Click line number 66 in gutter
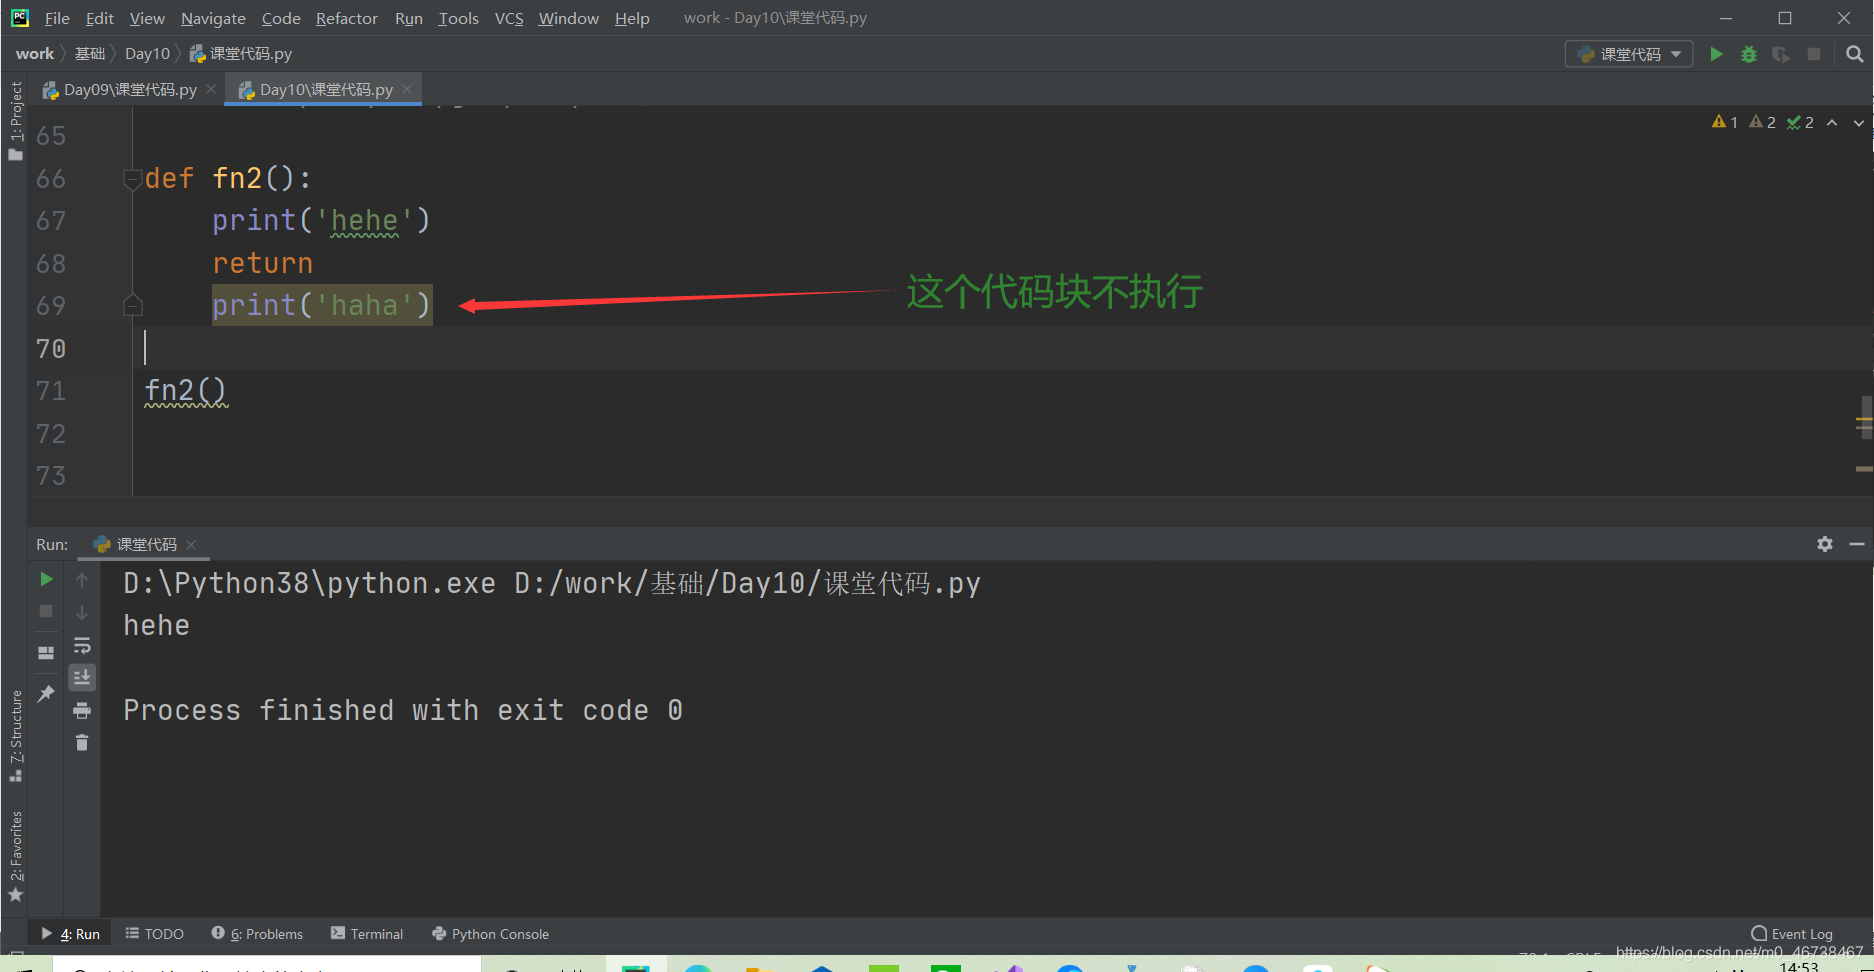 (51, 179)
